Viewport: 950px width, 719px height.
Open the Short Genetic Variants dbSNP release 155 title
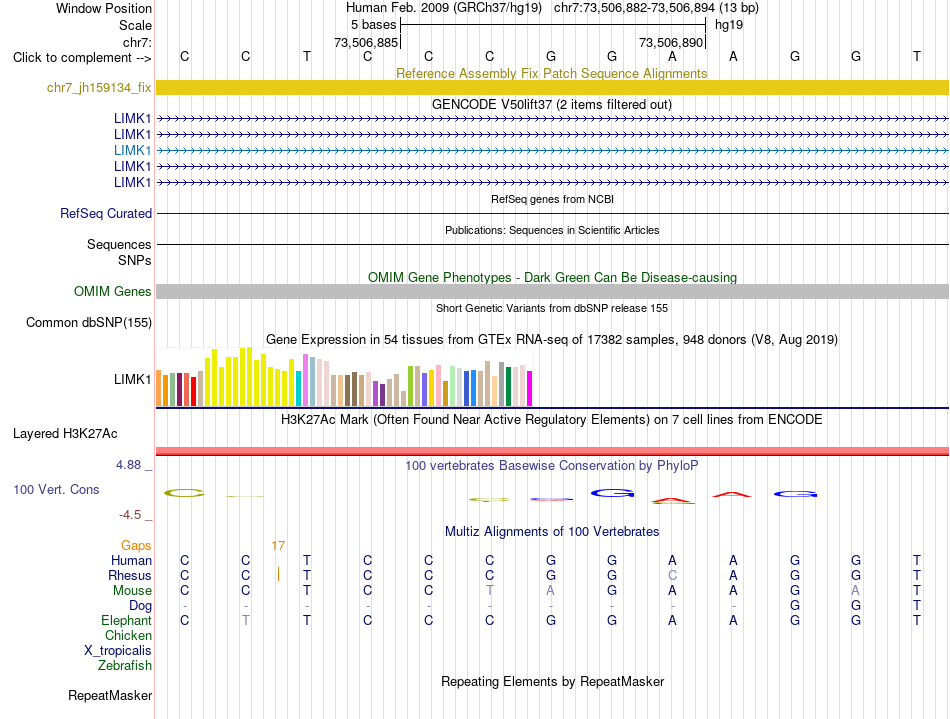pos(551,308)
